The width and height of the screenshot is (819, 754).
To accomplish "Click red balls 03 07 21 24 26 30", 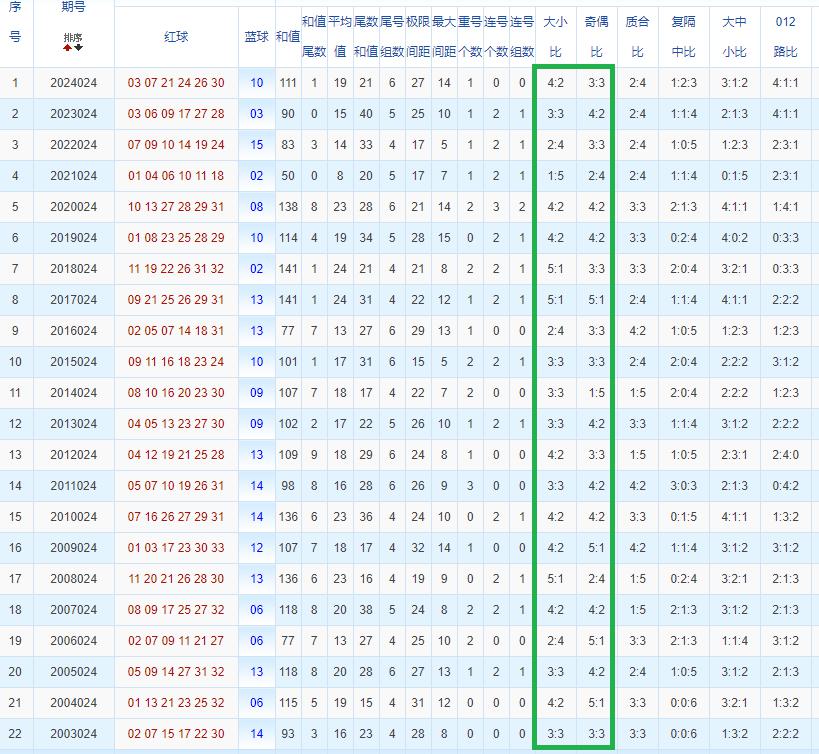I will click(176, 83).
